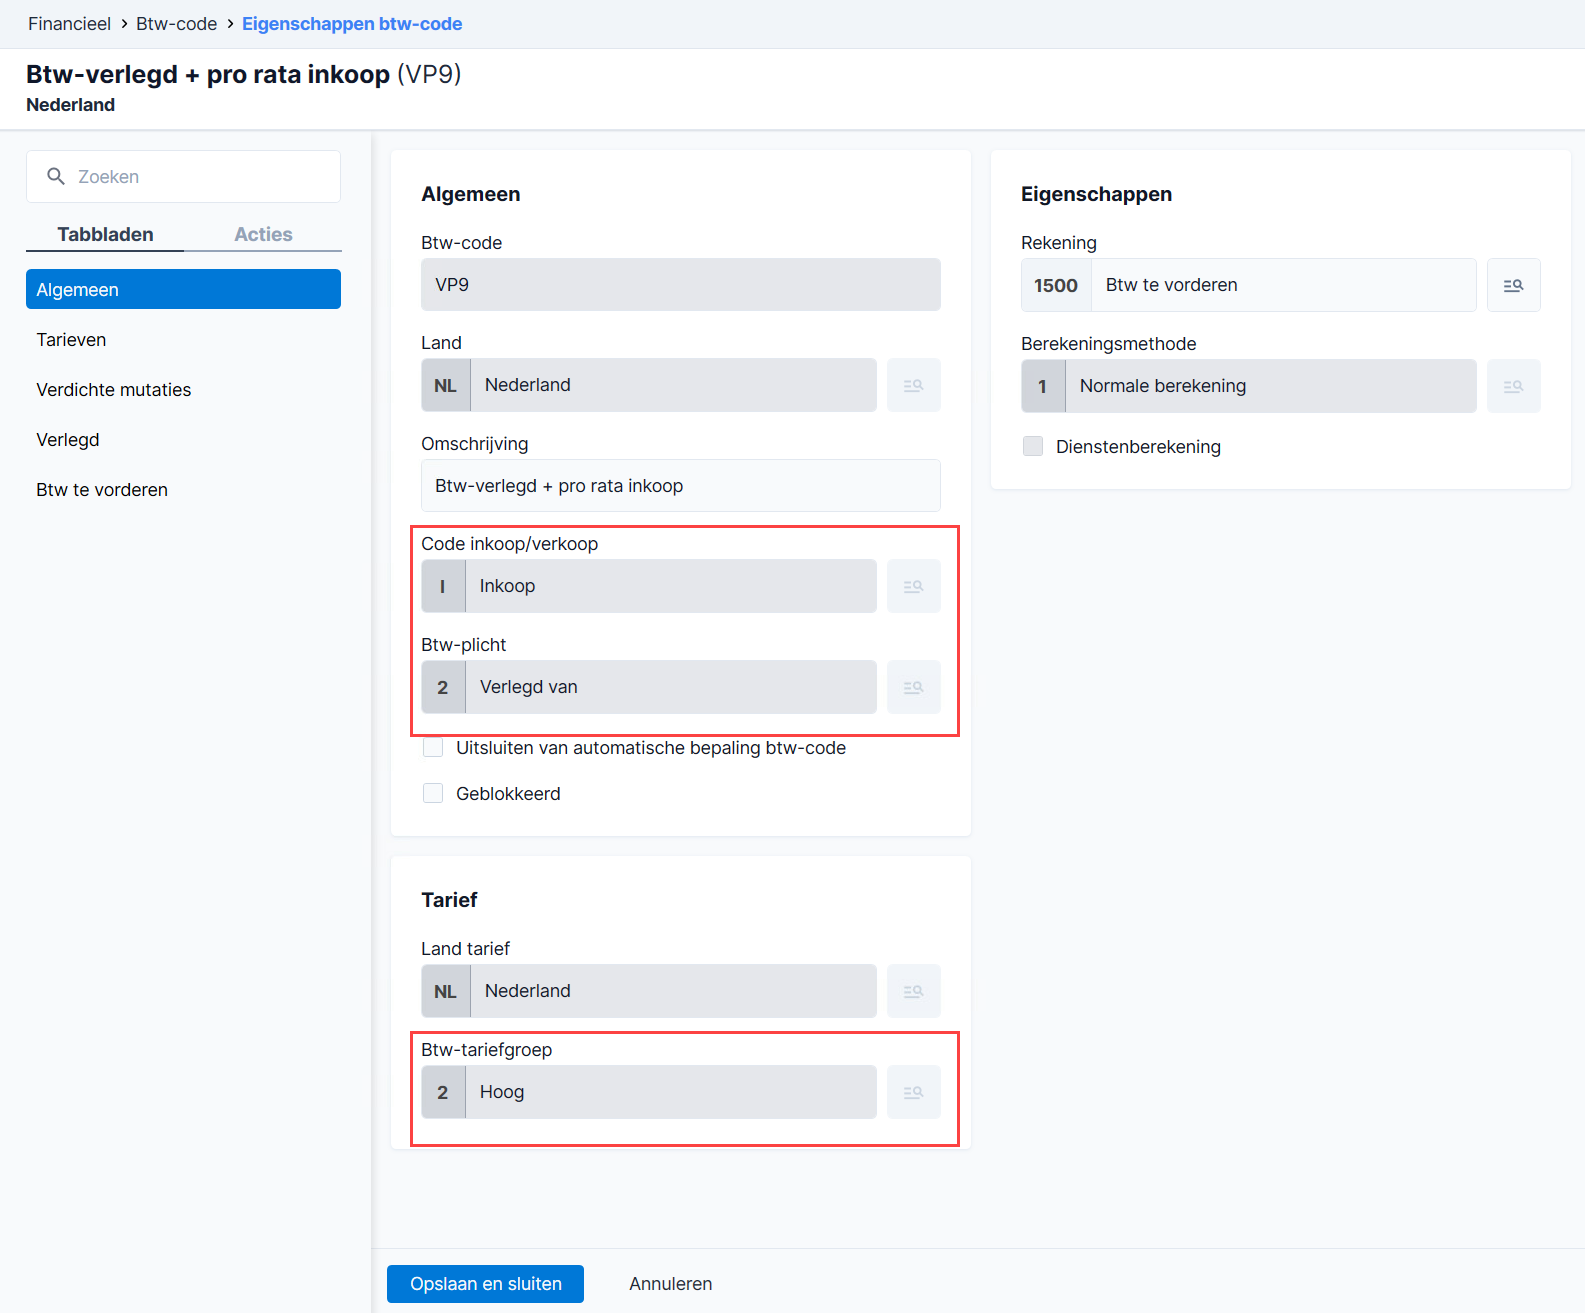
Task: Open lookup icon for Btw-plicht field
Action: click(913, 687)
